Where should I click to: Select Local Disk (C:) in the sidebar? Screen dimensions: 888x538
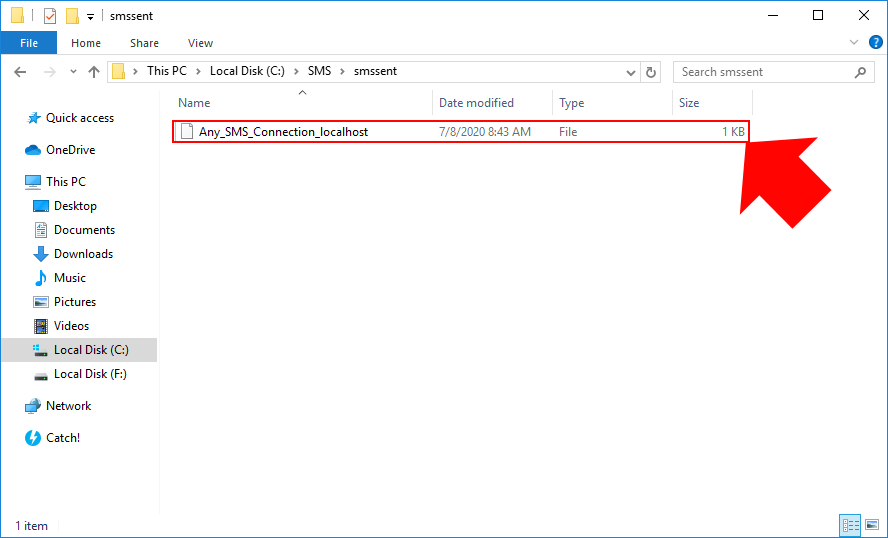pyautogui.click(x=79, y=350)
